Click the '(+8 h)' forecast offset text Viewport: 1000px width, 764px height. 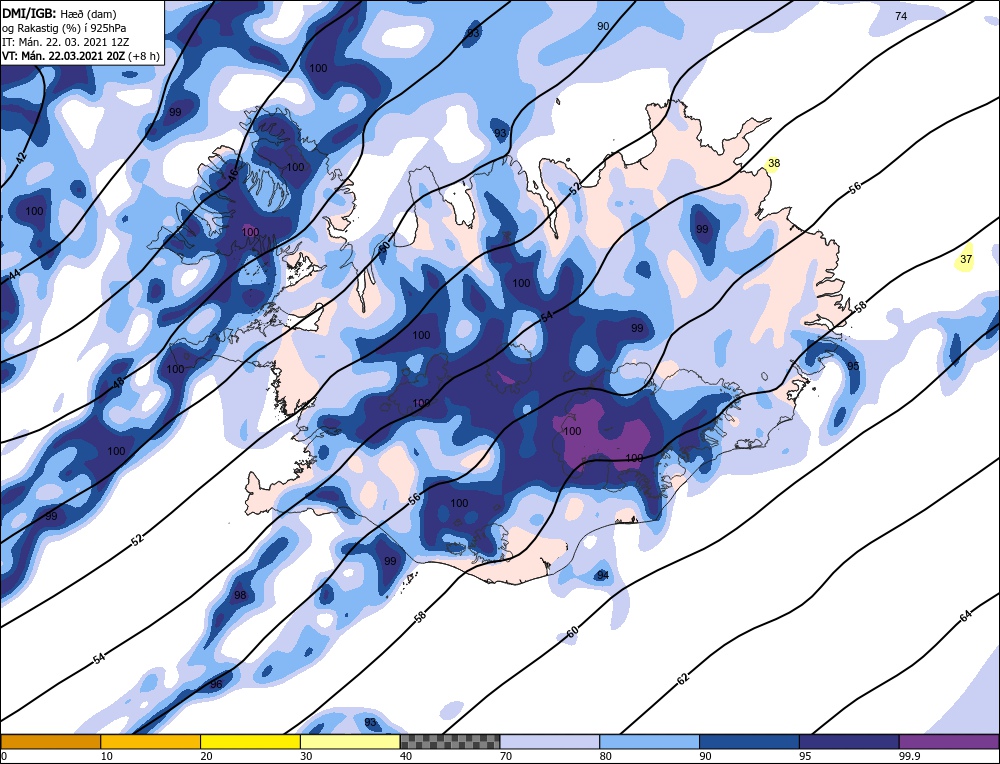coord(144,56)
